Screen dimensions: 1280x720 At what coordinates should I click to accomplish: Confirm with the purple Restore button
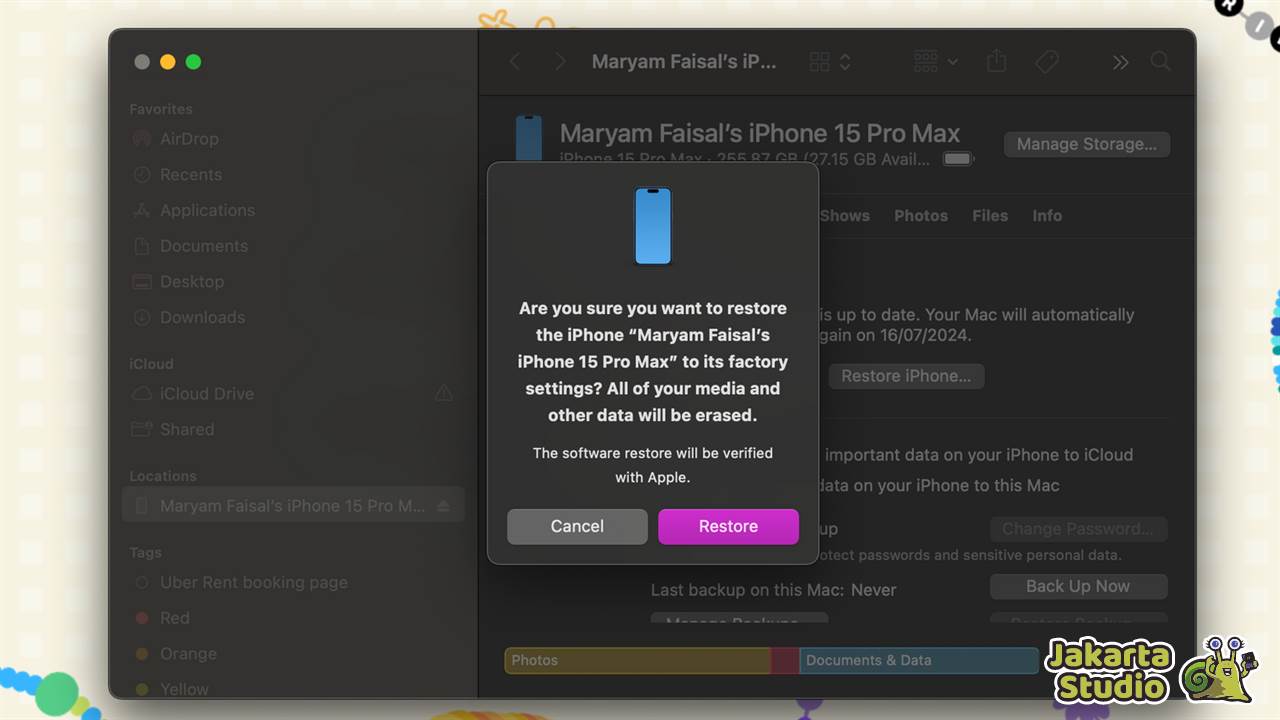tap(728, 526)
